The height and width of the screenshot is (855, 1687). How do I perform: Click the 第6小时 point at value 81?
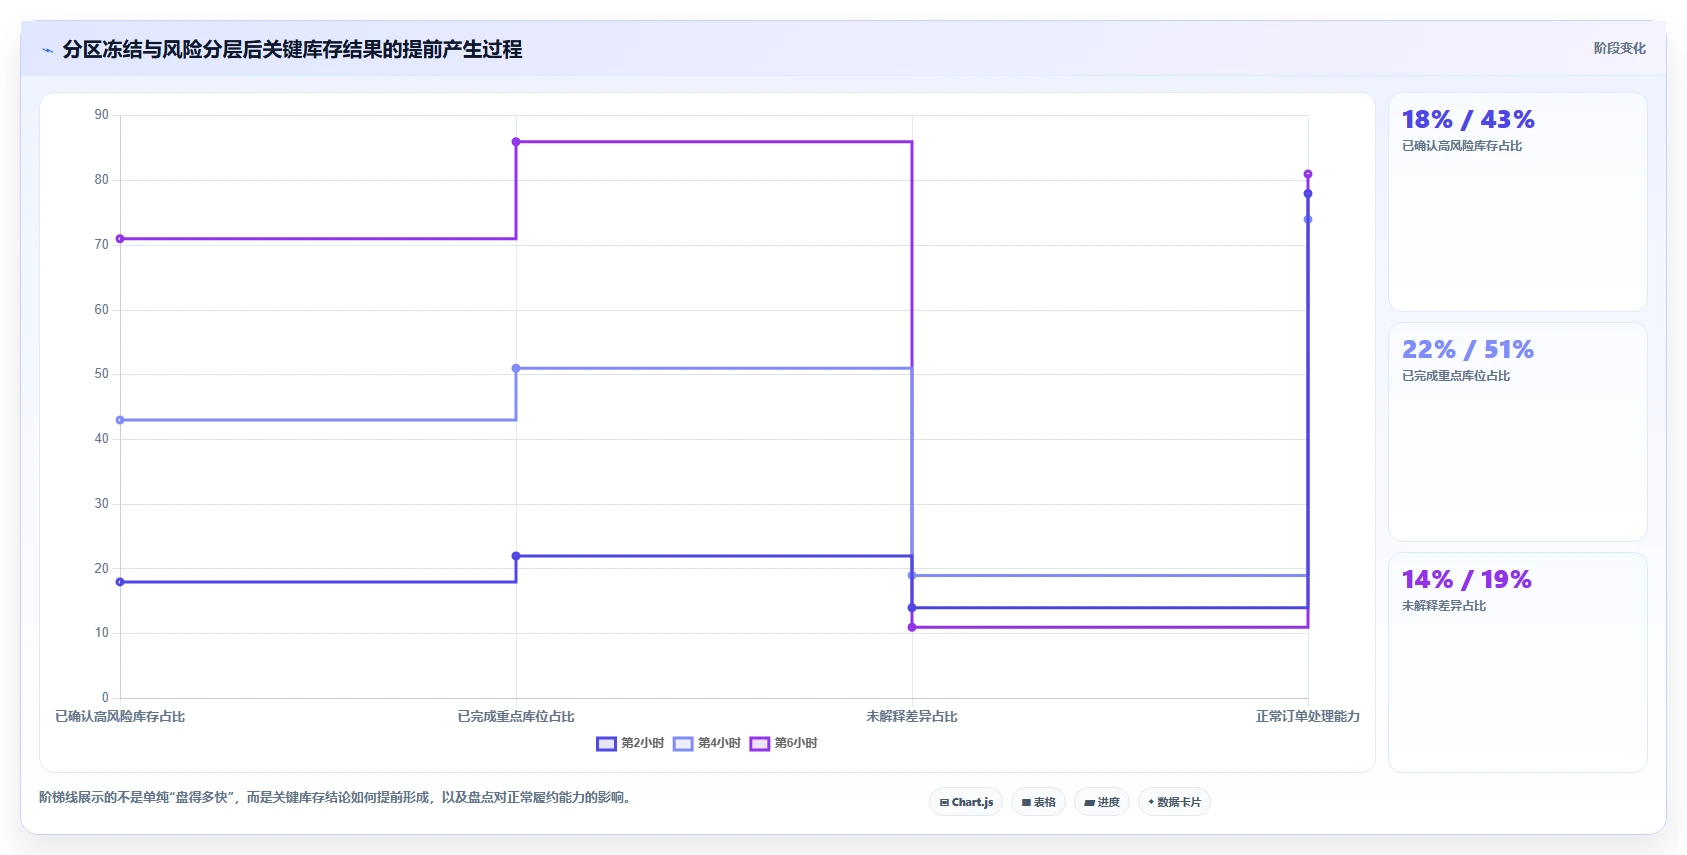point(1308,174)
